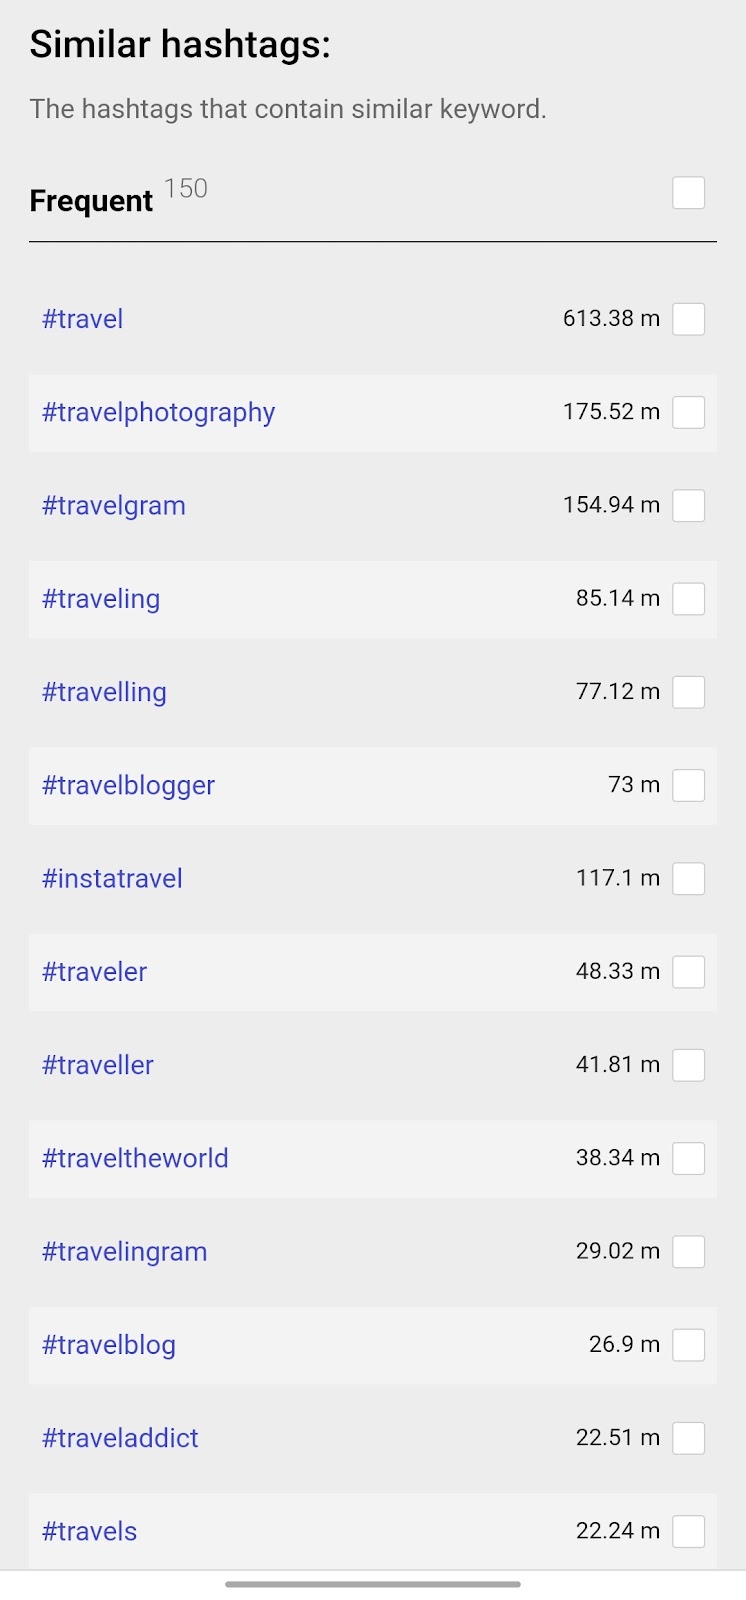The image size is (746, 1600).
Task: Tick the #traveltheworld checkbox
Action: coord(688,1158)
